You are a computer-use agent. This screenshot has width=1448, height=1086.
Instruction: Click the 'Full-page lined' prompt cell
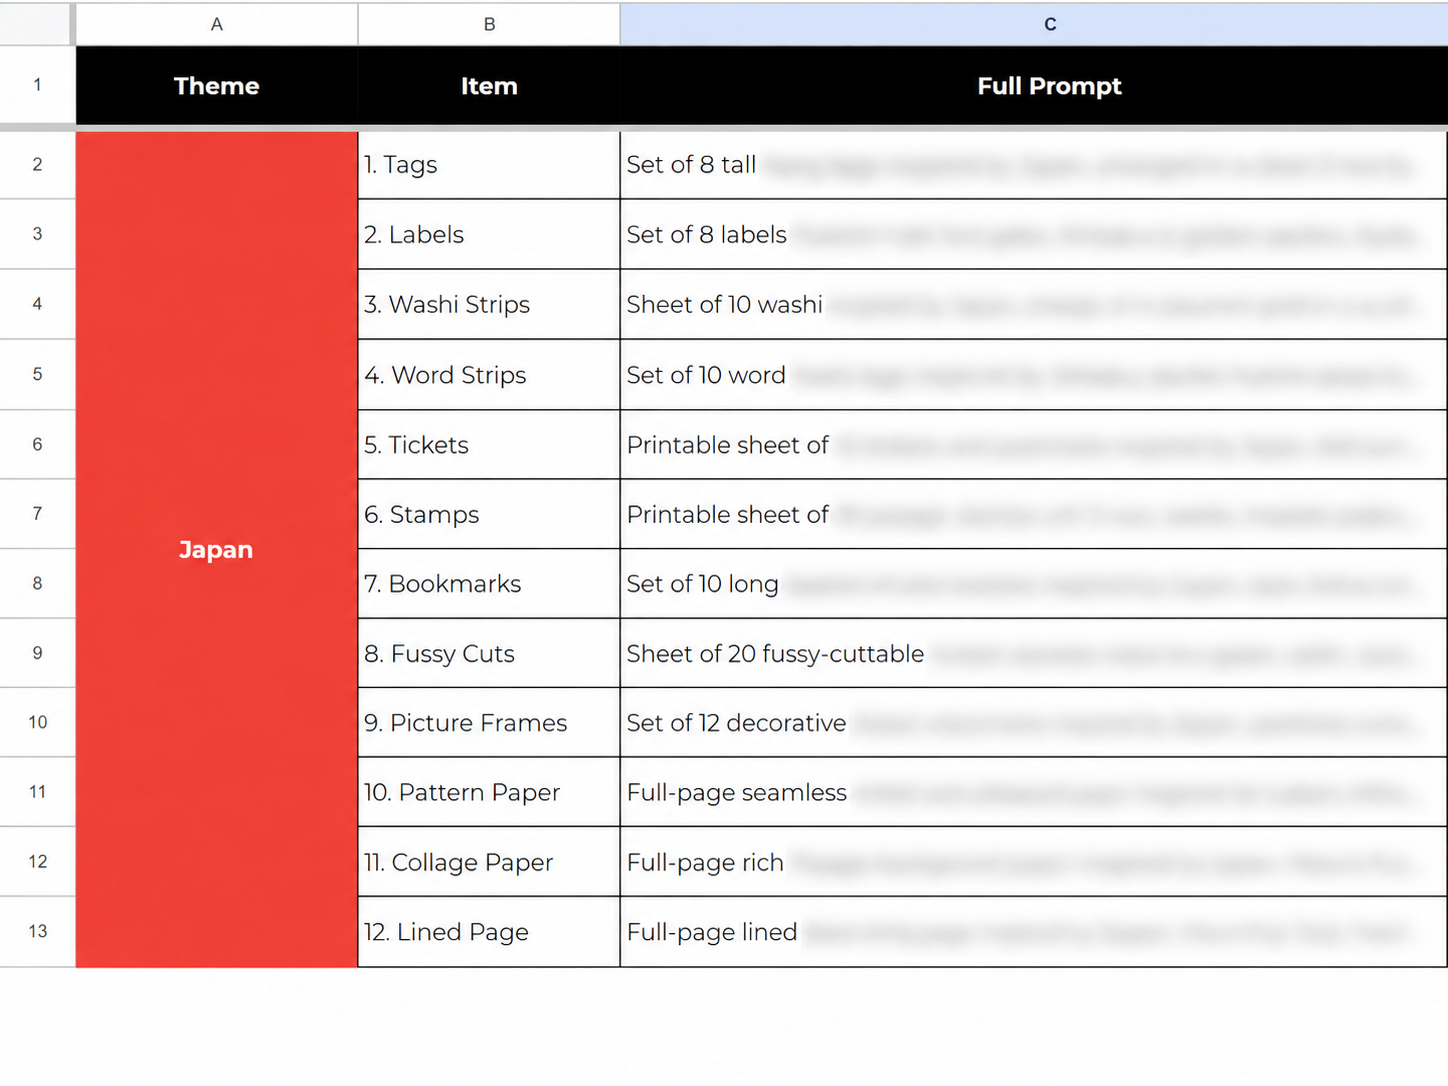[1034, 931]
